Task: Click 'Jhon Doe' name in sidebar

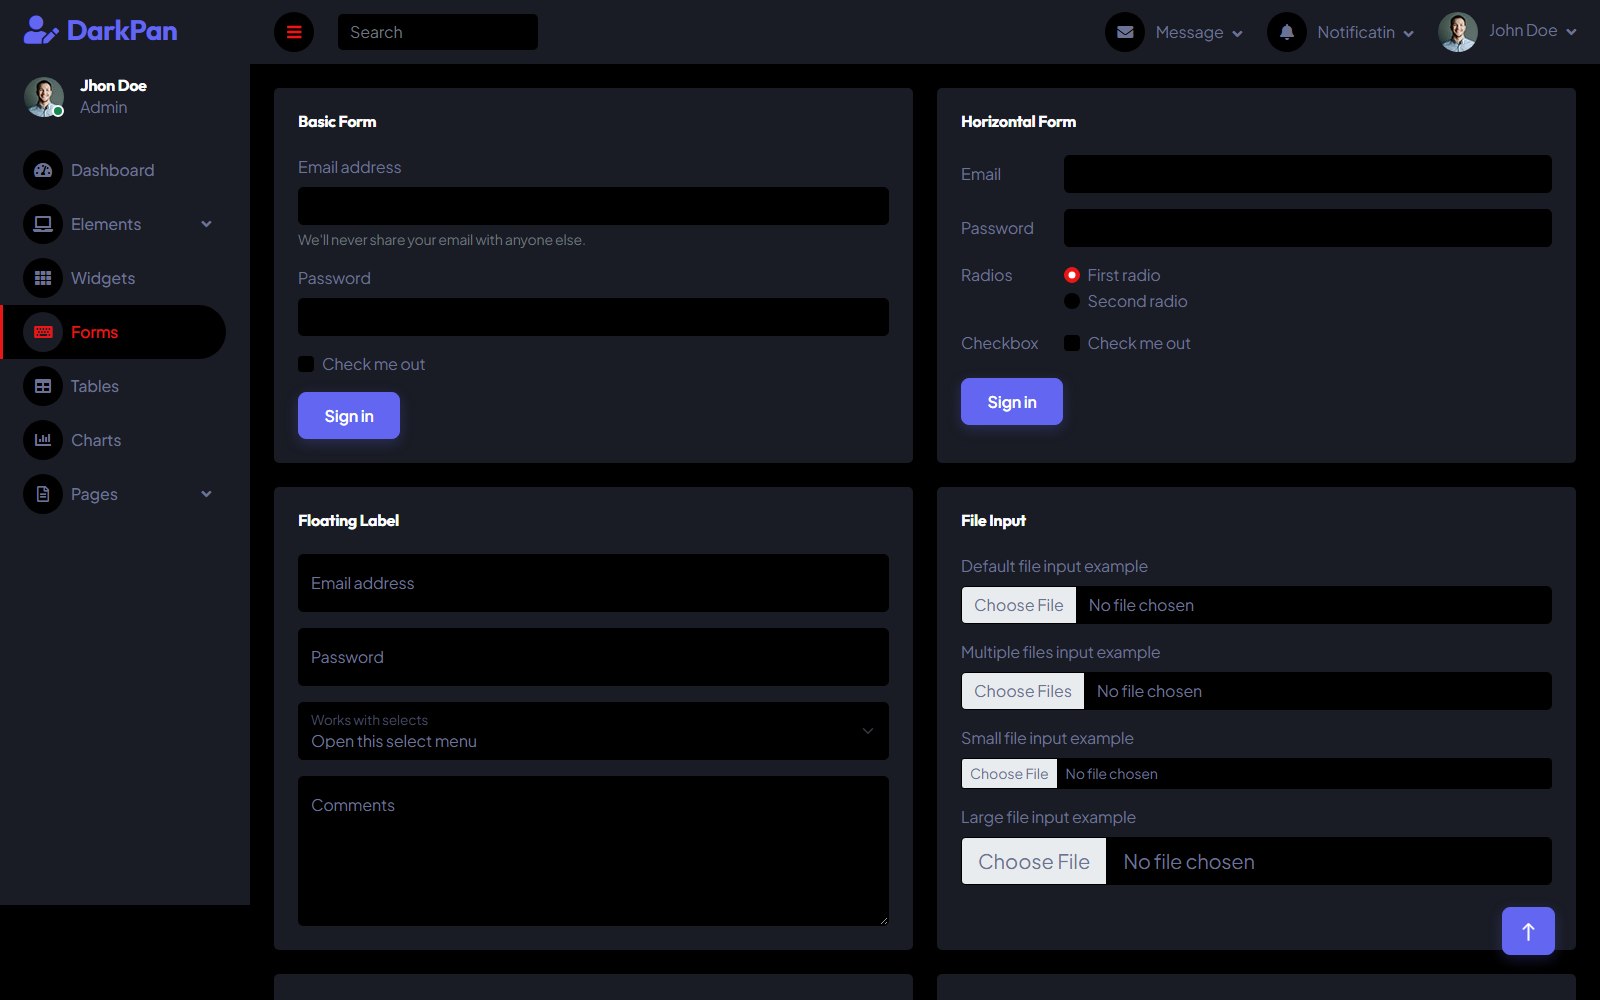Action: tap(113, 86)
